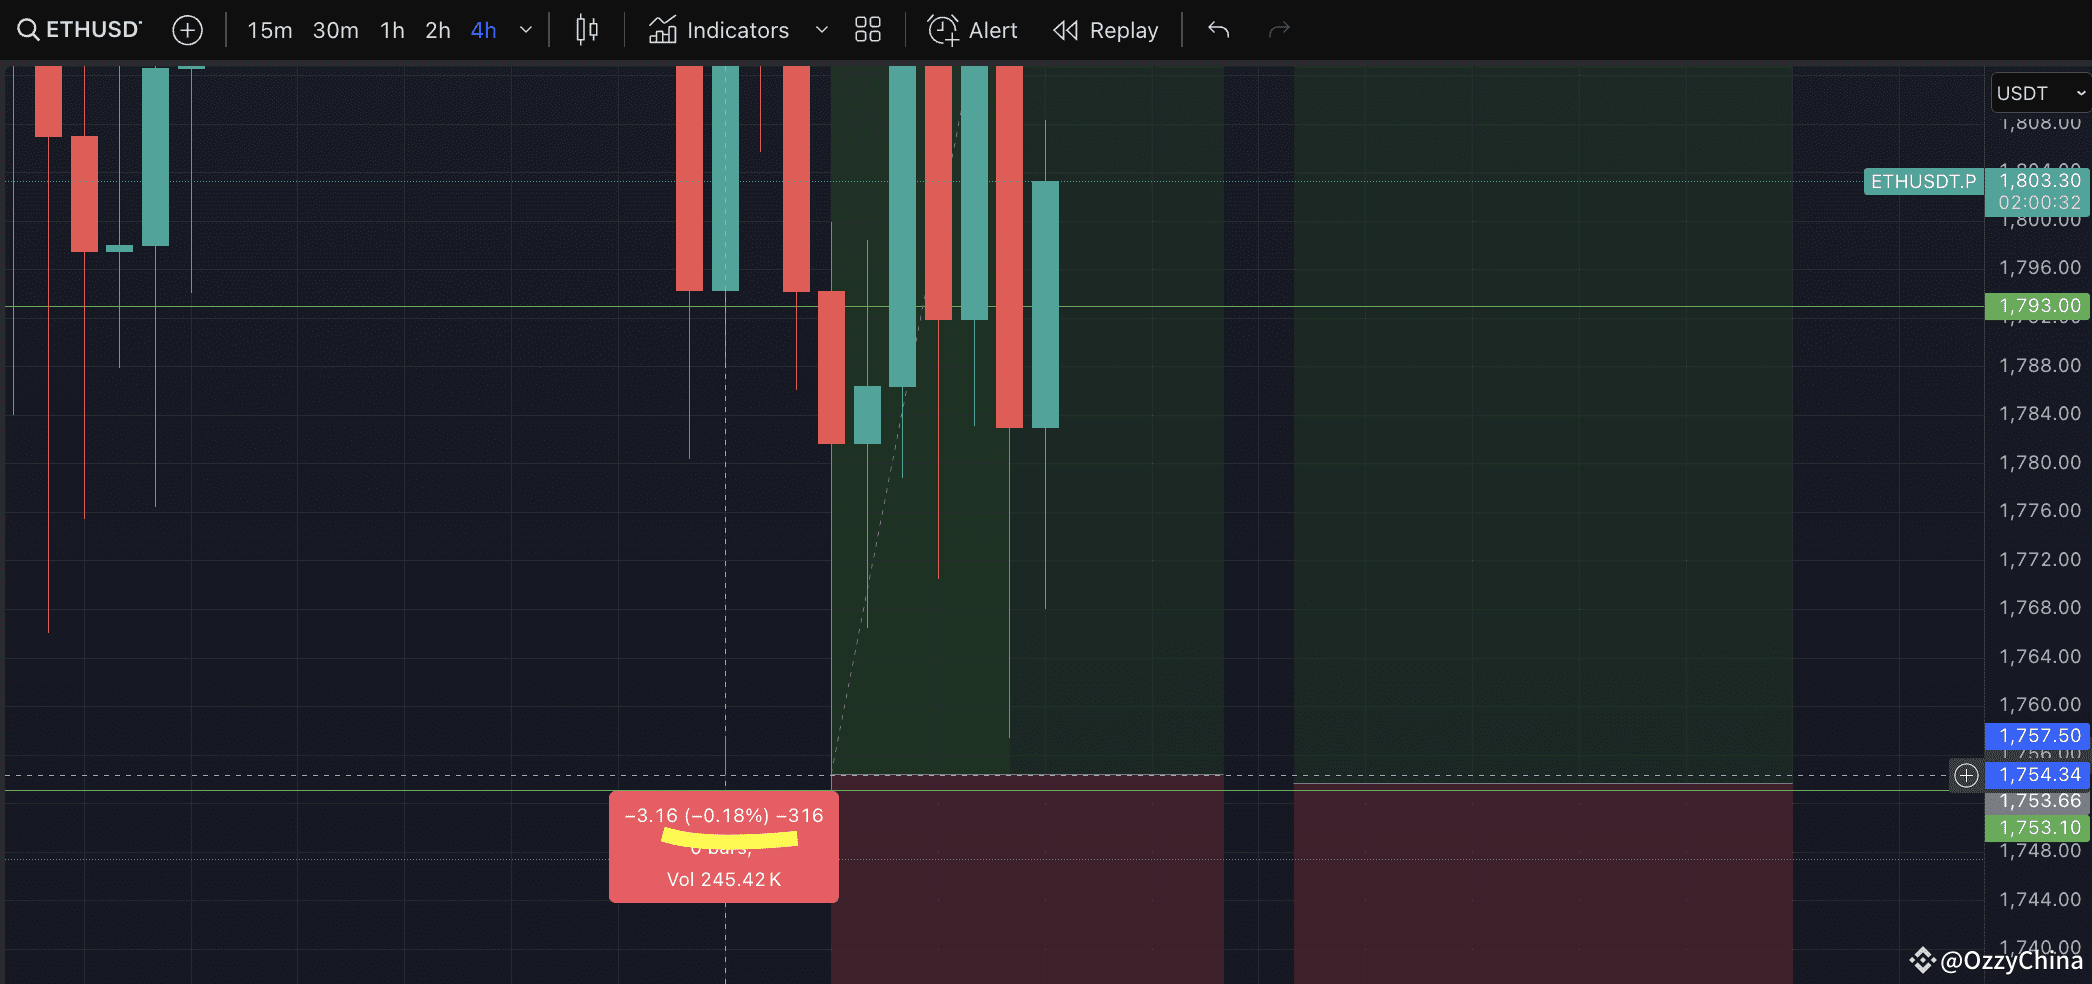The width and height of the screenshot is (2092, 984).
Task: Start bar Replay mode
Action: tap(1105, 30)
